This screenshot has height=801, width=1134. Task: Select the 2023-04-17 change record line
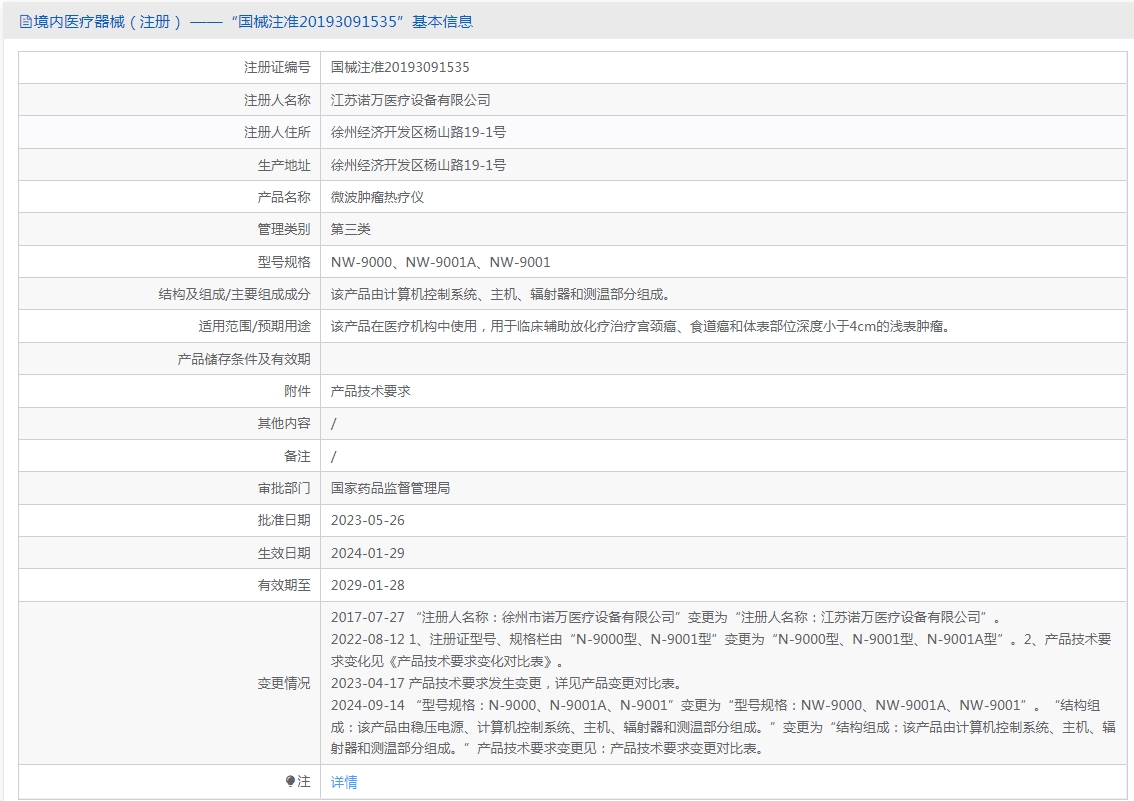pyautogui.click(x=506, y=683)
